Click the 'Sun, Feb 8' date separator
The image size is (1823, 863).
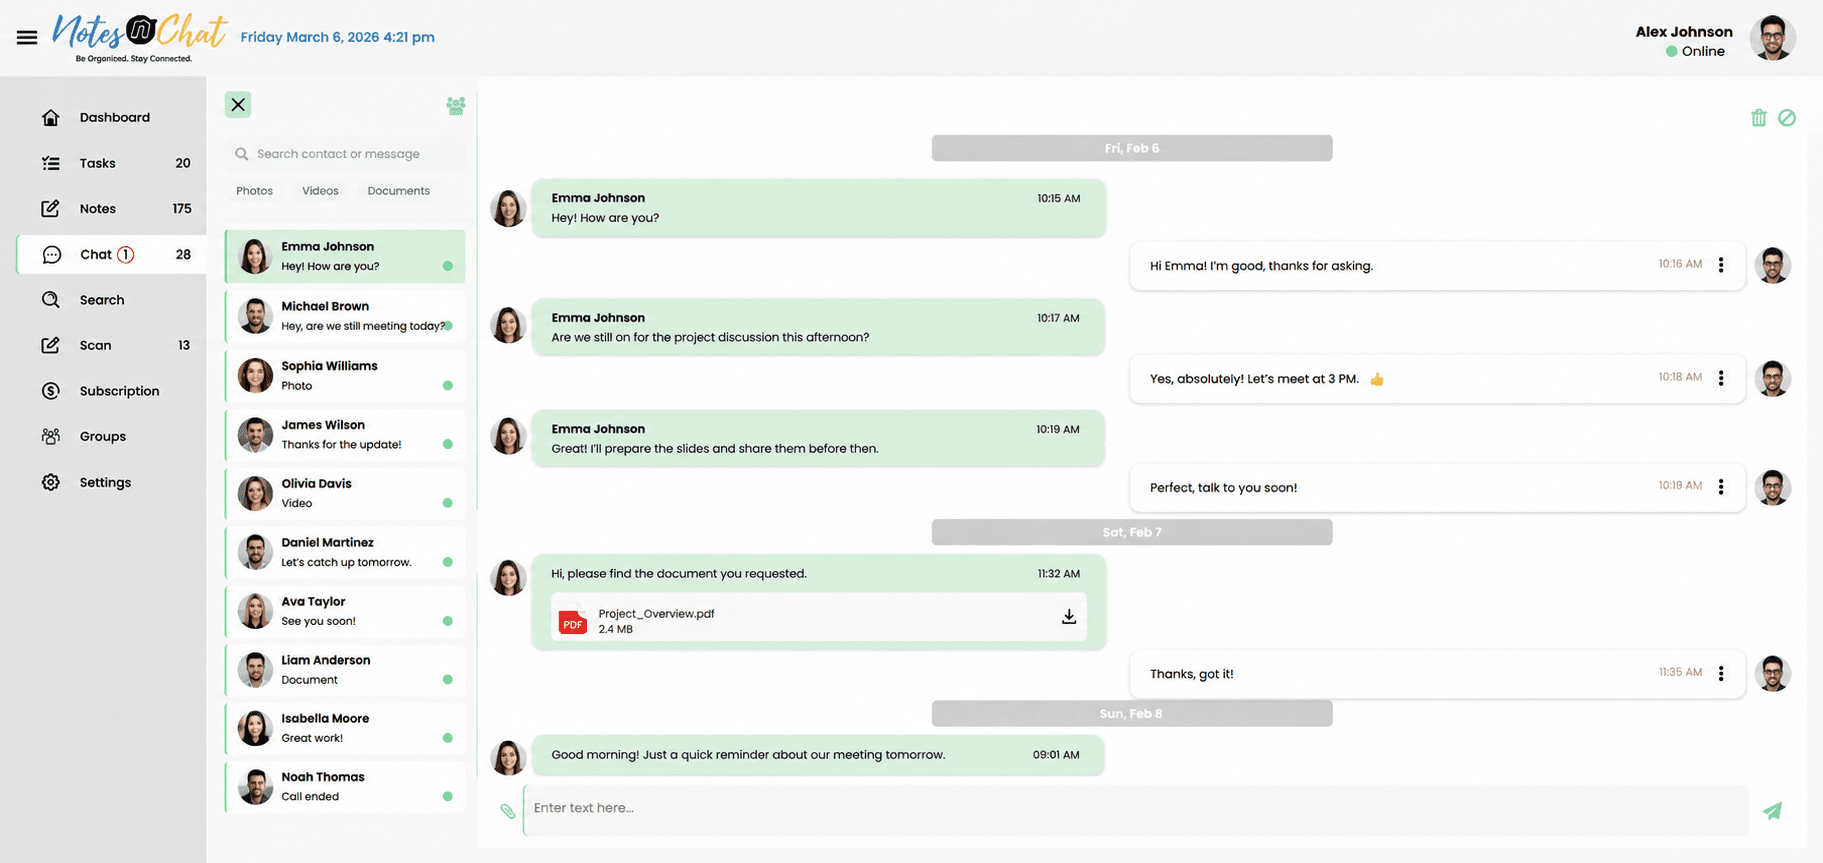(1132, 713)
